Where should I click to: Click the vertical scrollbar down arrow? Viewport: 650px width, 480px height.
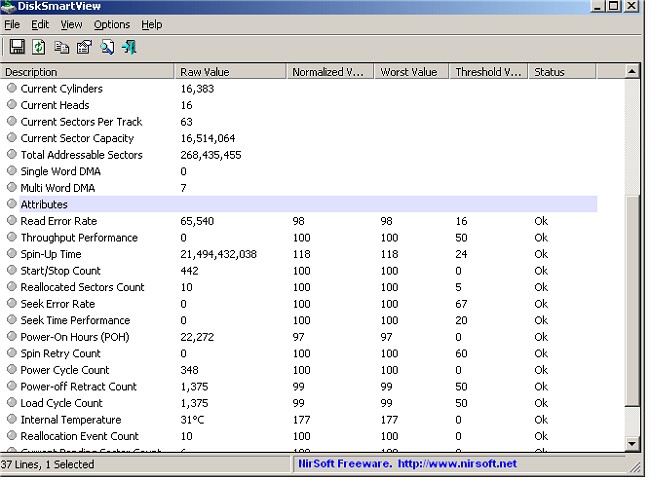pyautogui.click(x=632, y=443)
